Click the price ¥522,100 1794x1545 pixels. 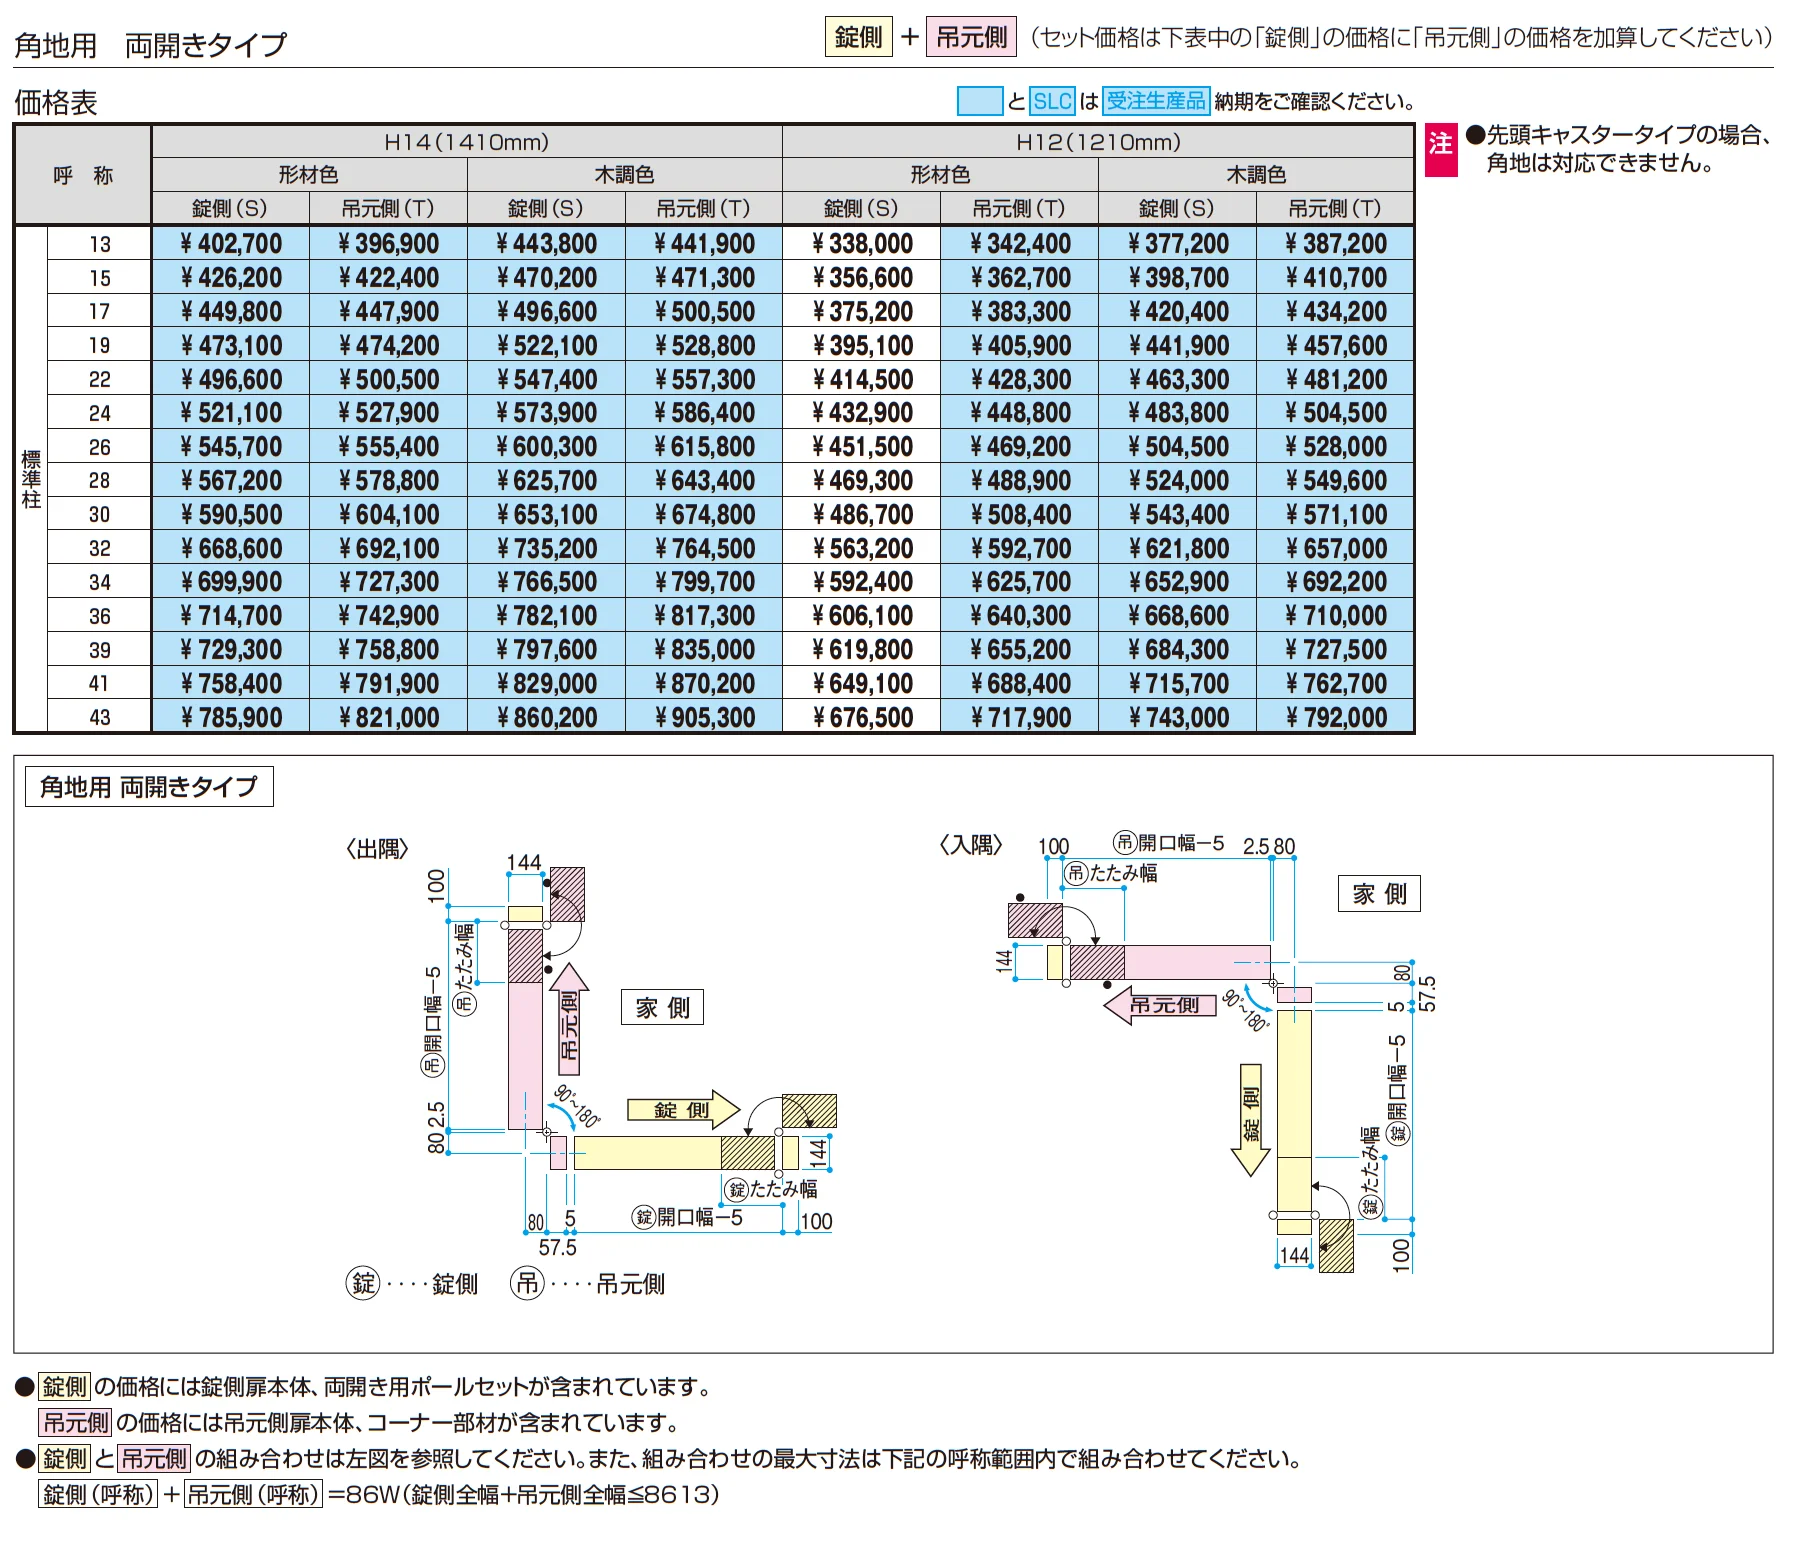click(547, 346)
